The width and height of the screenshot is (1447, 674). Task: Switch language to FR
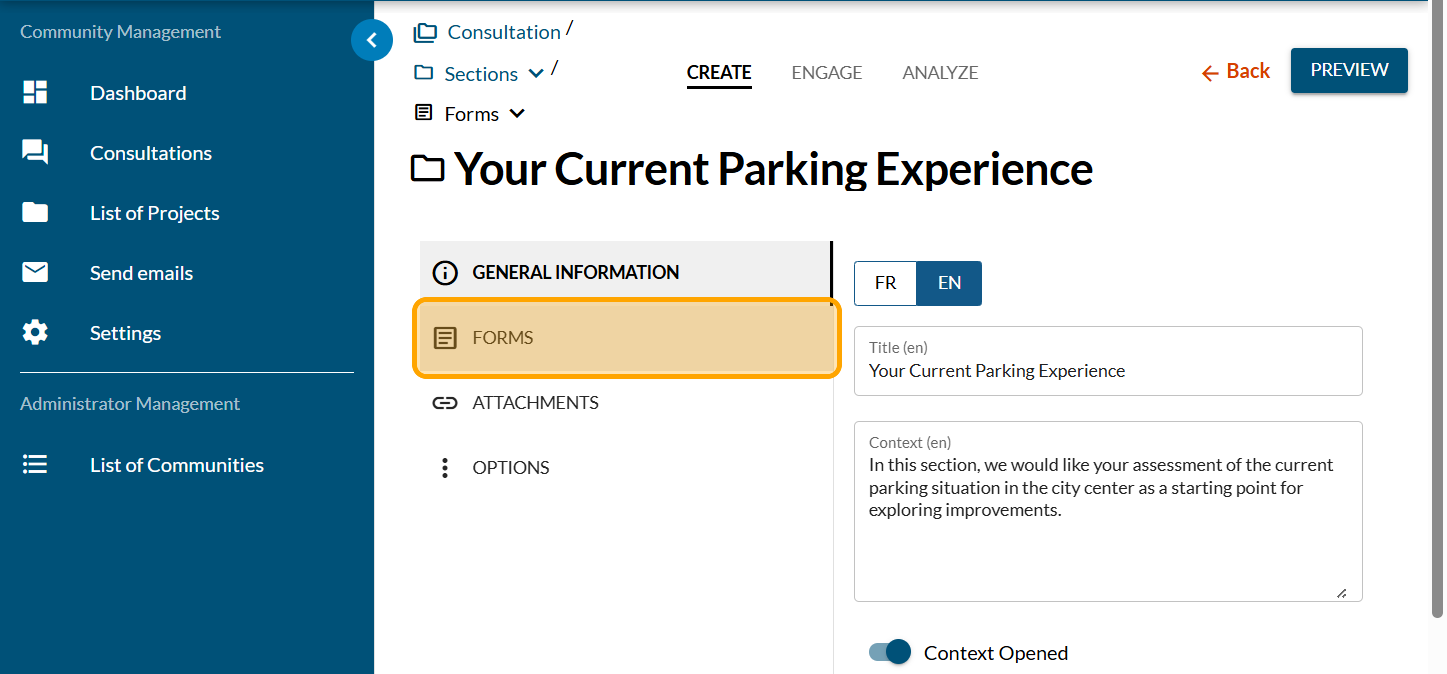[885, 283]
